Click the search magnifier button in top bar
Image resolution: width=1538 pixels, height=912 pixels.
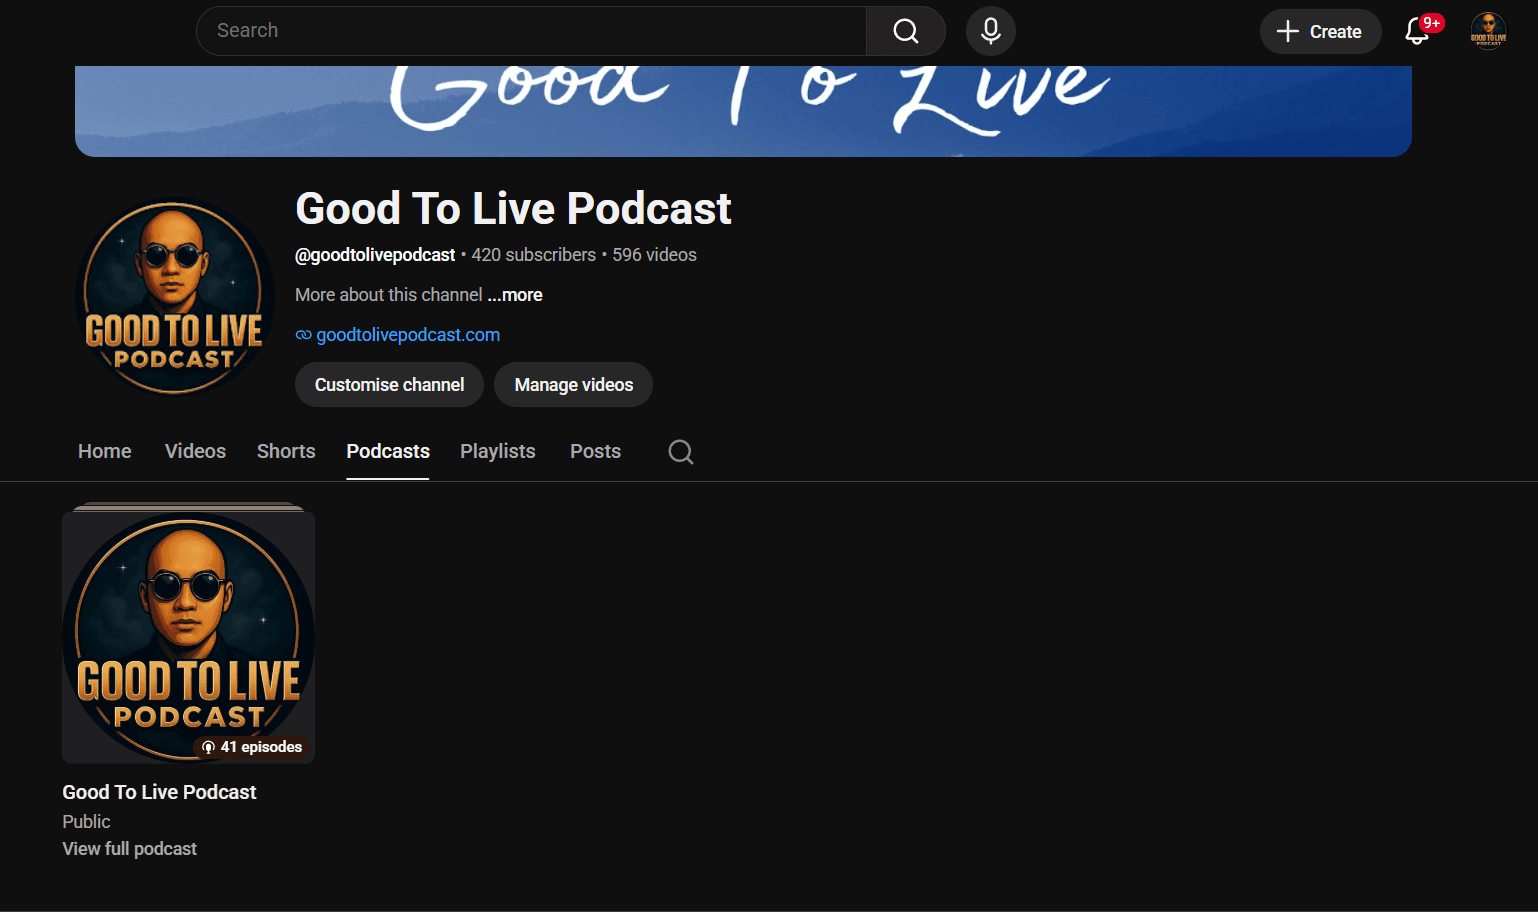[906, 31]
